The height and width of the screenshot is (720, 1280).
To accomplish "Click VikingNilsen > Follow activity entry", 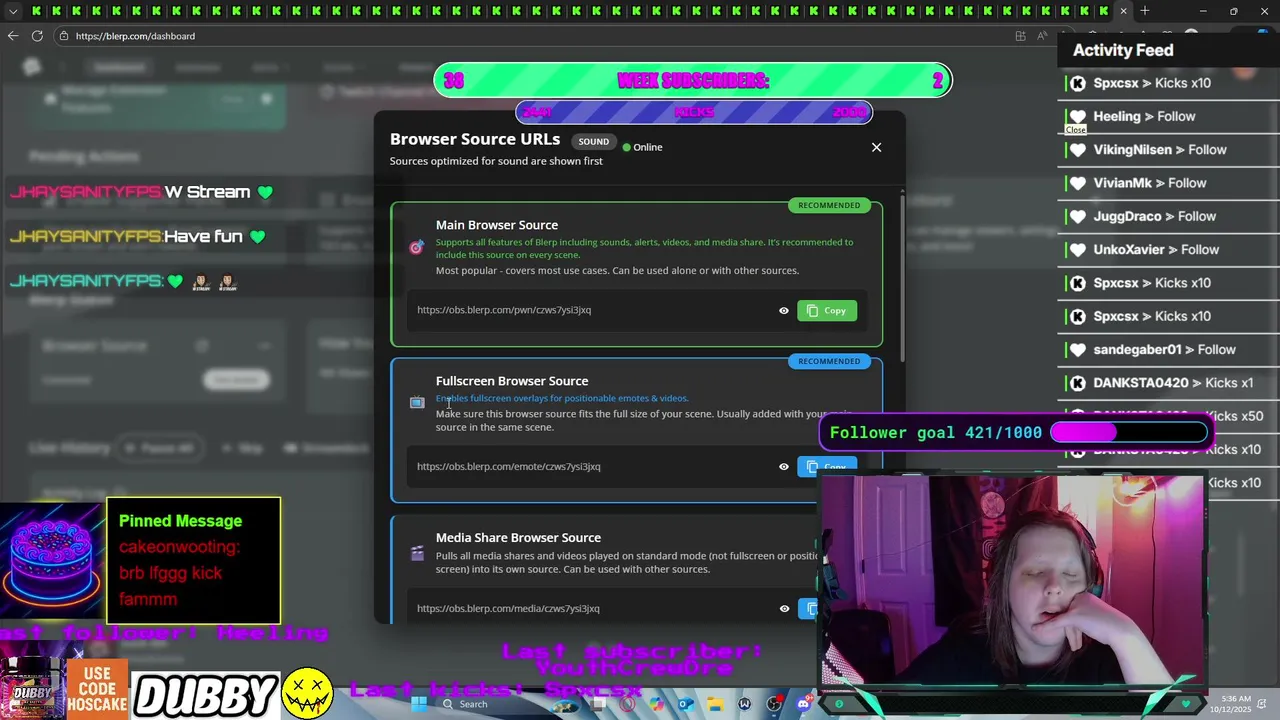I will pyautogui.click(x=1160, y=150).
